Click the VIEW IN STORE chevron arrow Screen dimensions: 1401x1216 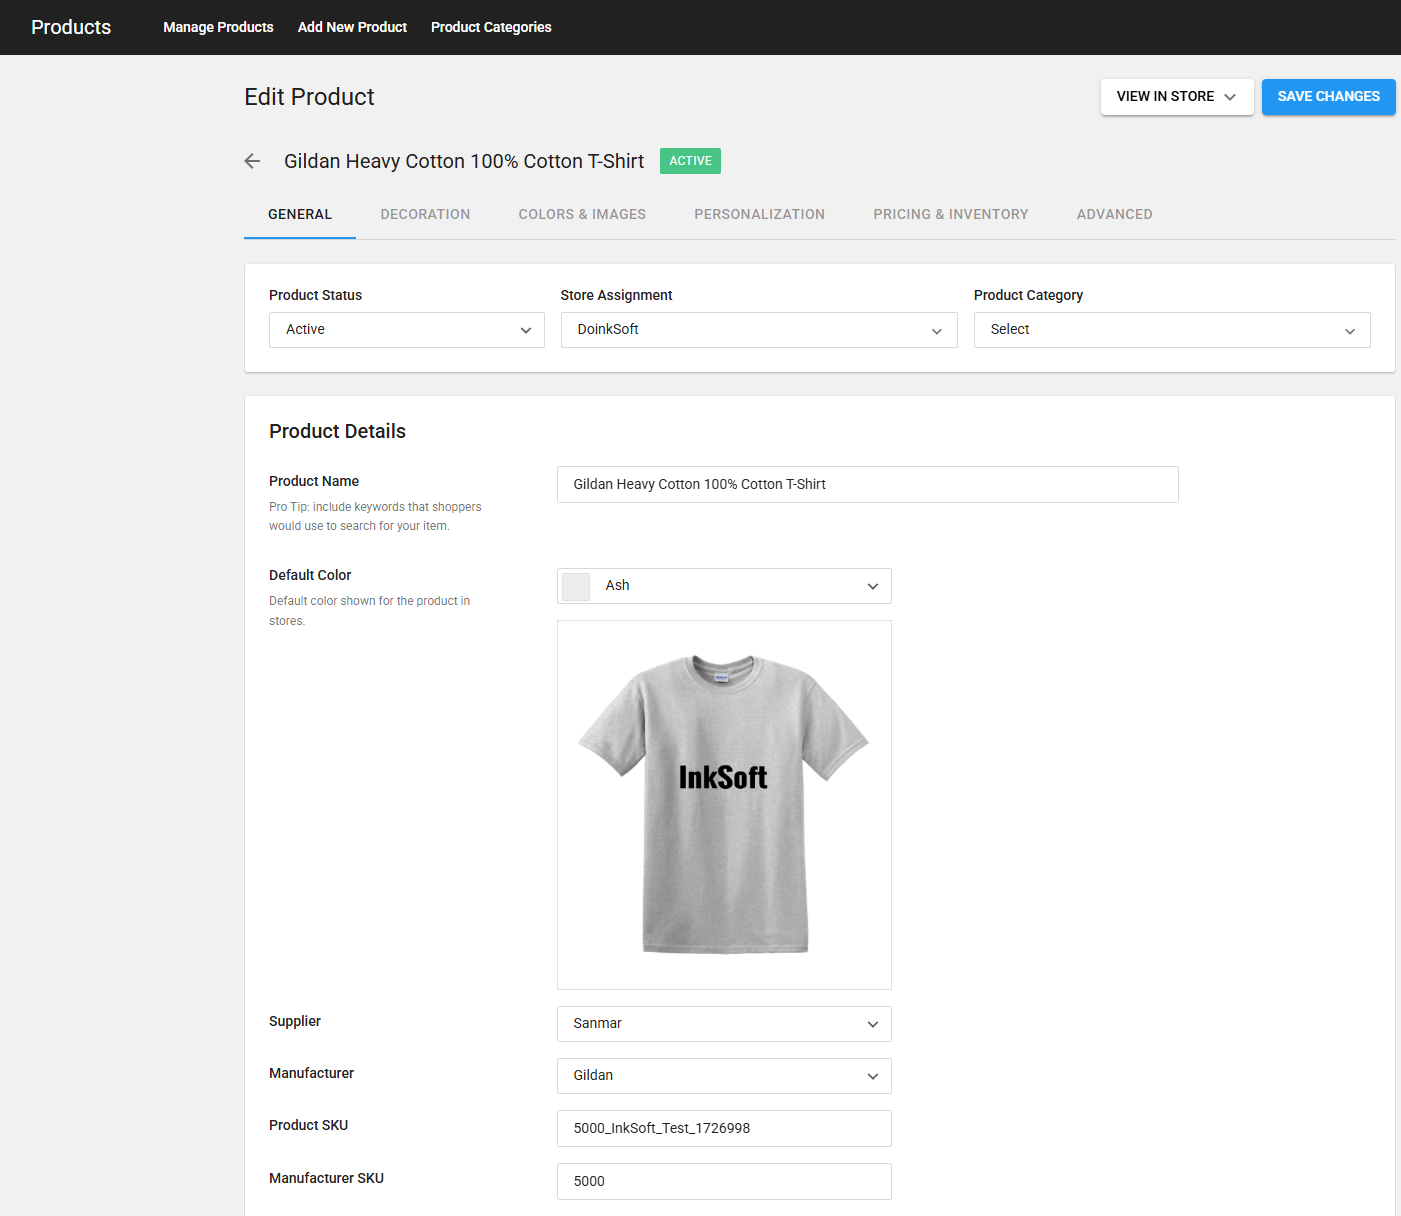coord(1230,97)
